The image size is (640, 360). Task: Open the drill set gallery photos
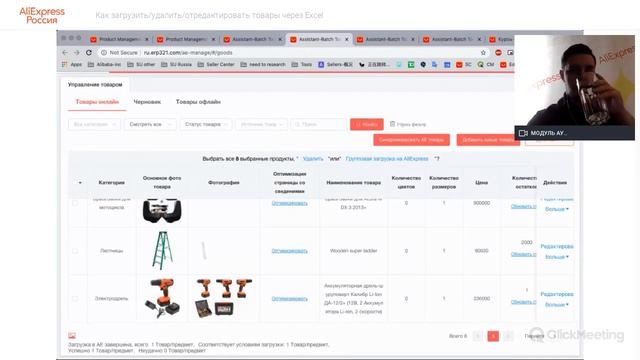click(x=224, y=298)
